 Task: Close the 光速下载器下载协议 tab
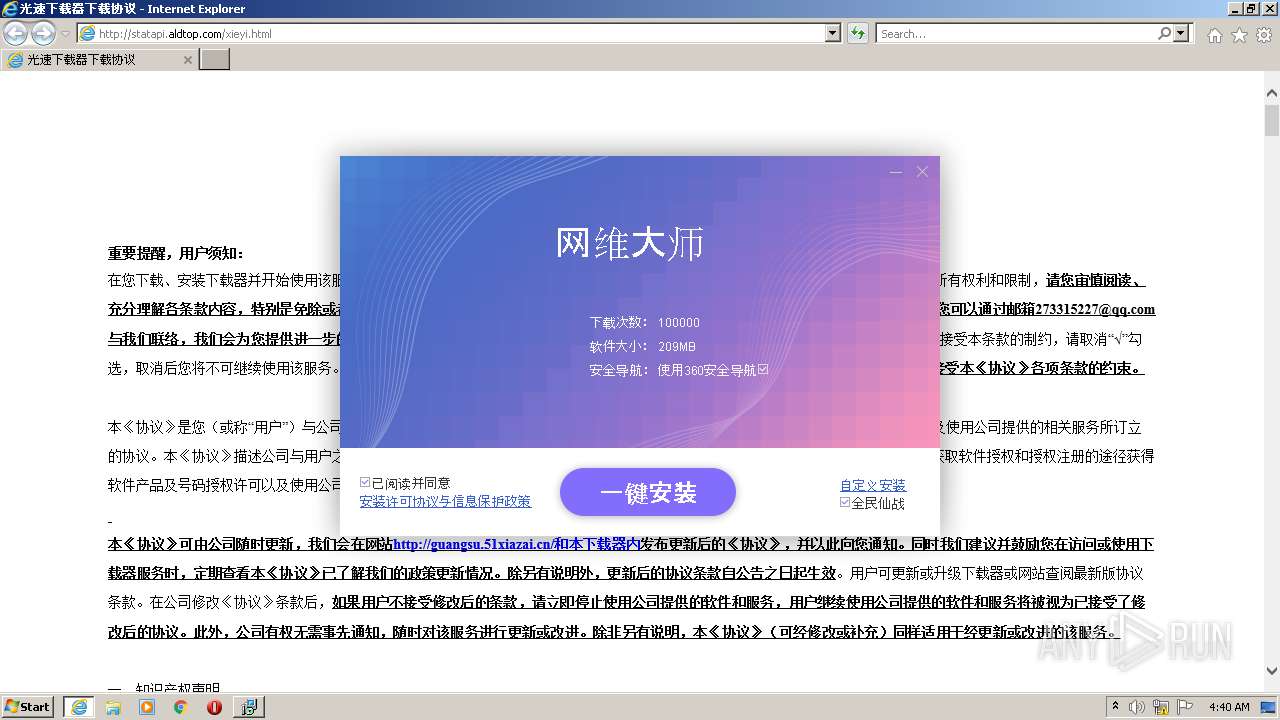click(x=187, y=60)
